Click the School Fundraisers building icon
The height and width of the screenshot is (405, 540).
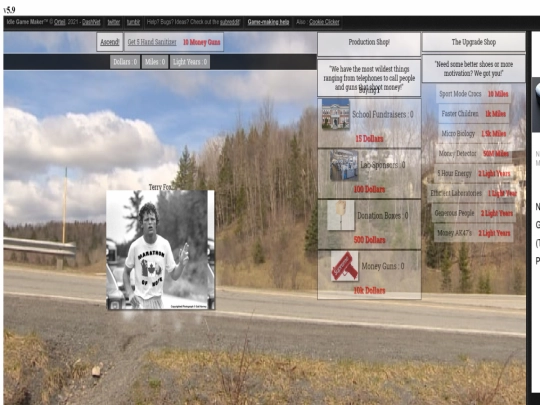[335, 114]
